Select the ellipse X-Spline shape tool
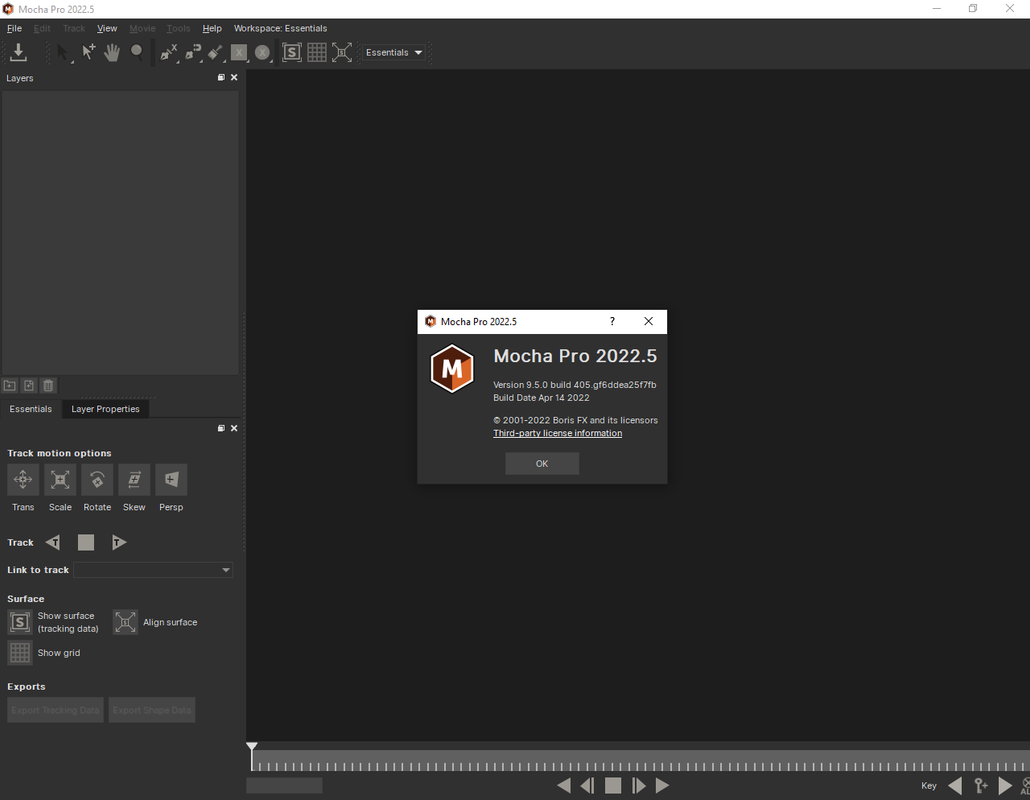 (262, 53)
